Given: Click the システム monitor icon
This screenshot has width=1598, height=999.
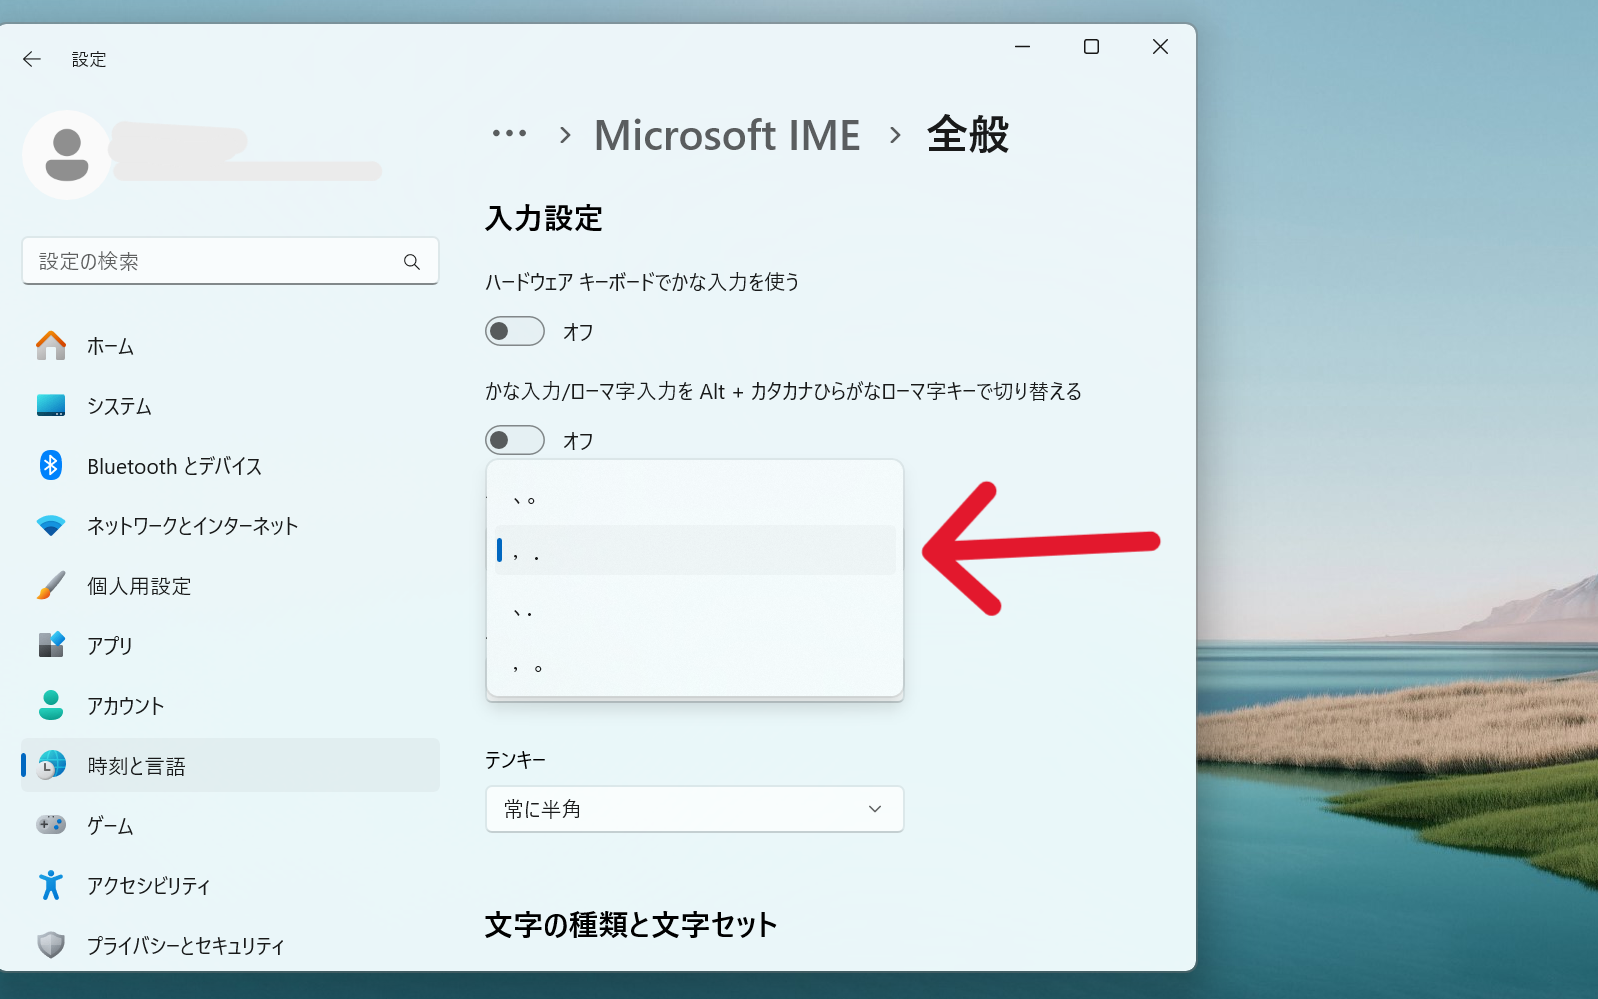Looking at the screenshot, I should pos(51,406).
